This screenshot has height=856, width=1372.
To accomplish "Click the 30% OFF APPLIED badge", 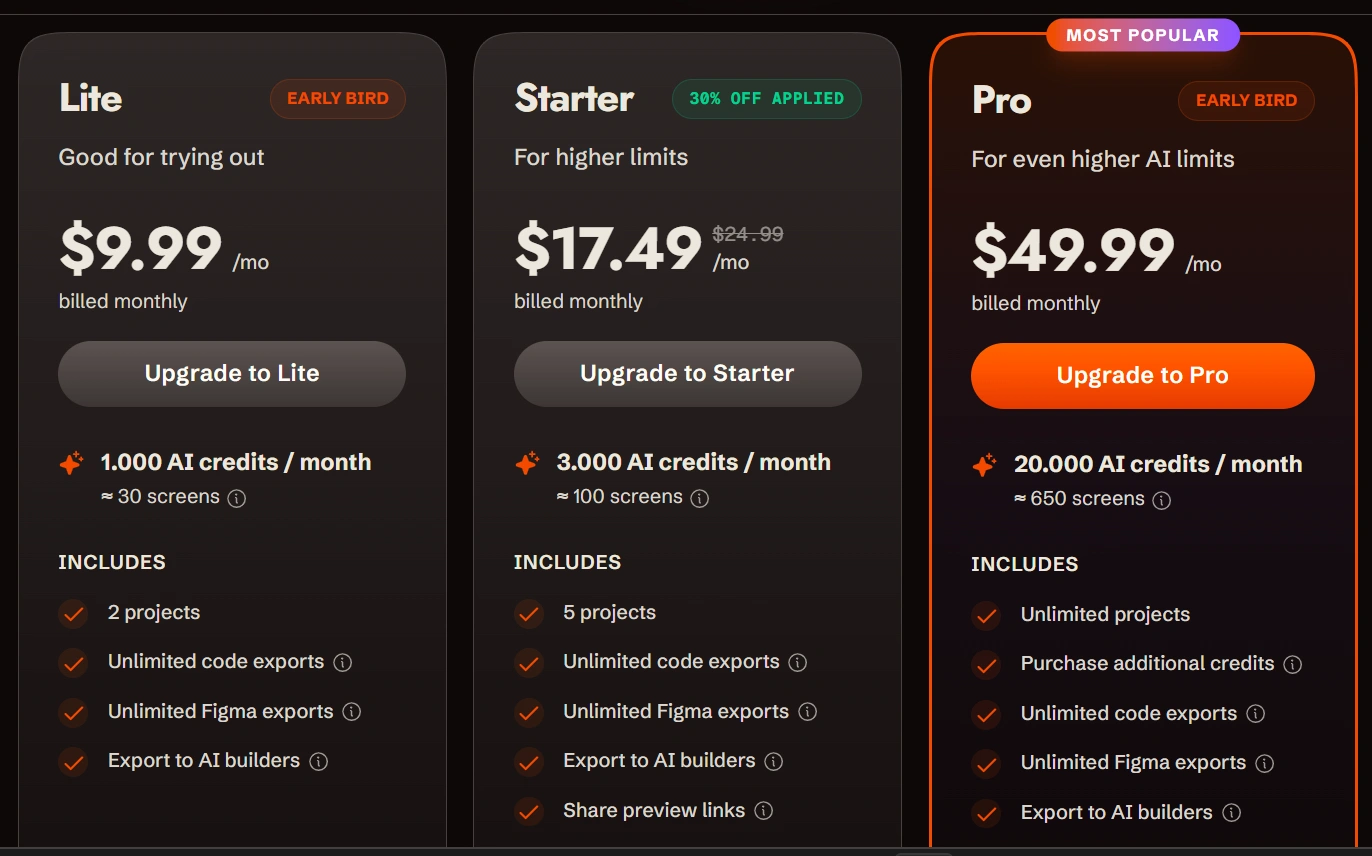I will tap(766, 99).
